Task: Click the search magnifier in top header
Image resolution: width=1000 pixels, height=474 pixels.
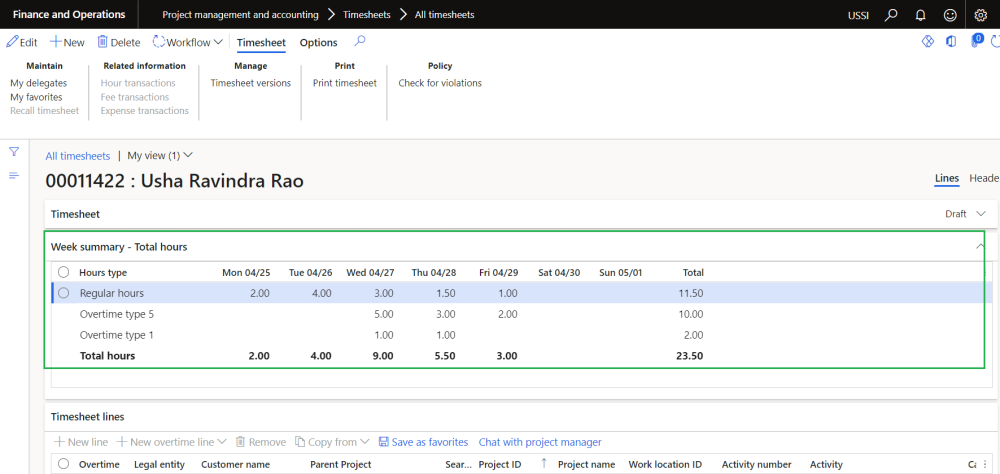Action: coord(892,15)
